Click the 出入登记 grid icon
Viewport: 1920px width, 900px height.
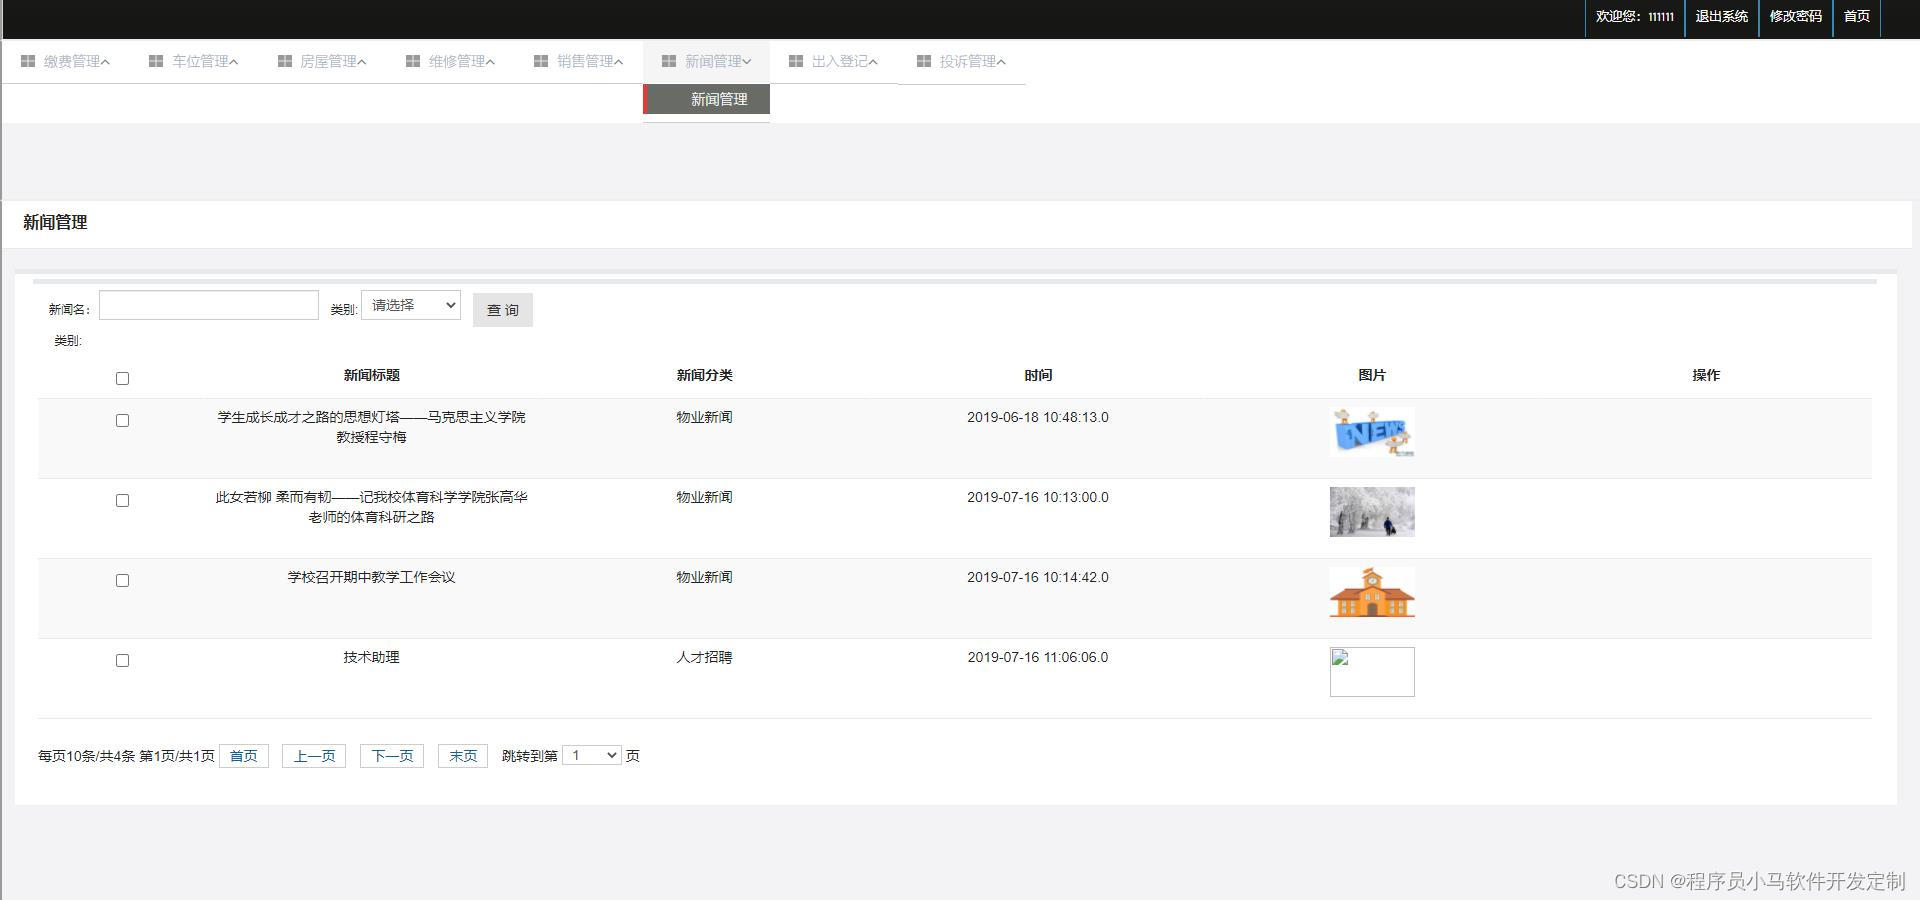point(796,60)
